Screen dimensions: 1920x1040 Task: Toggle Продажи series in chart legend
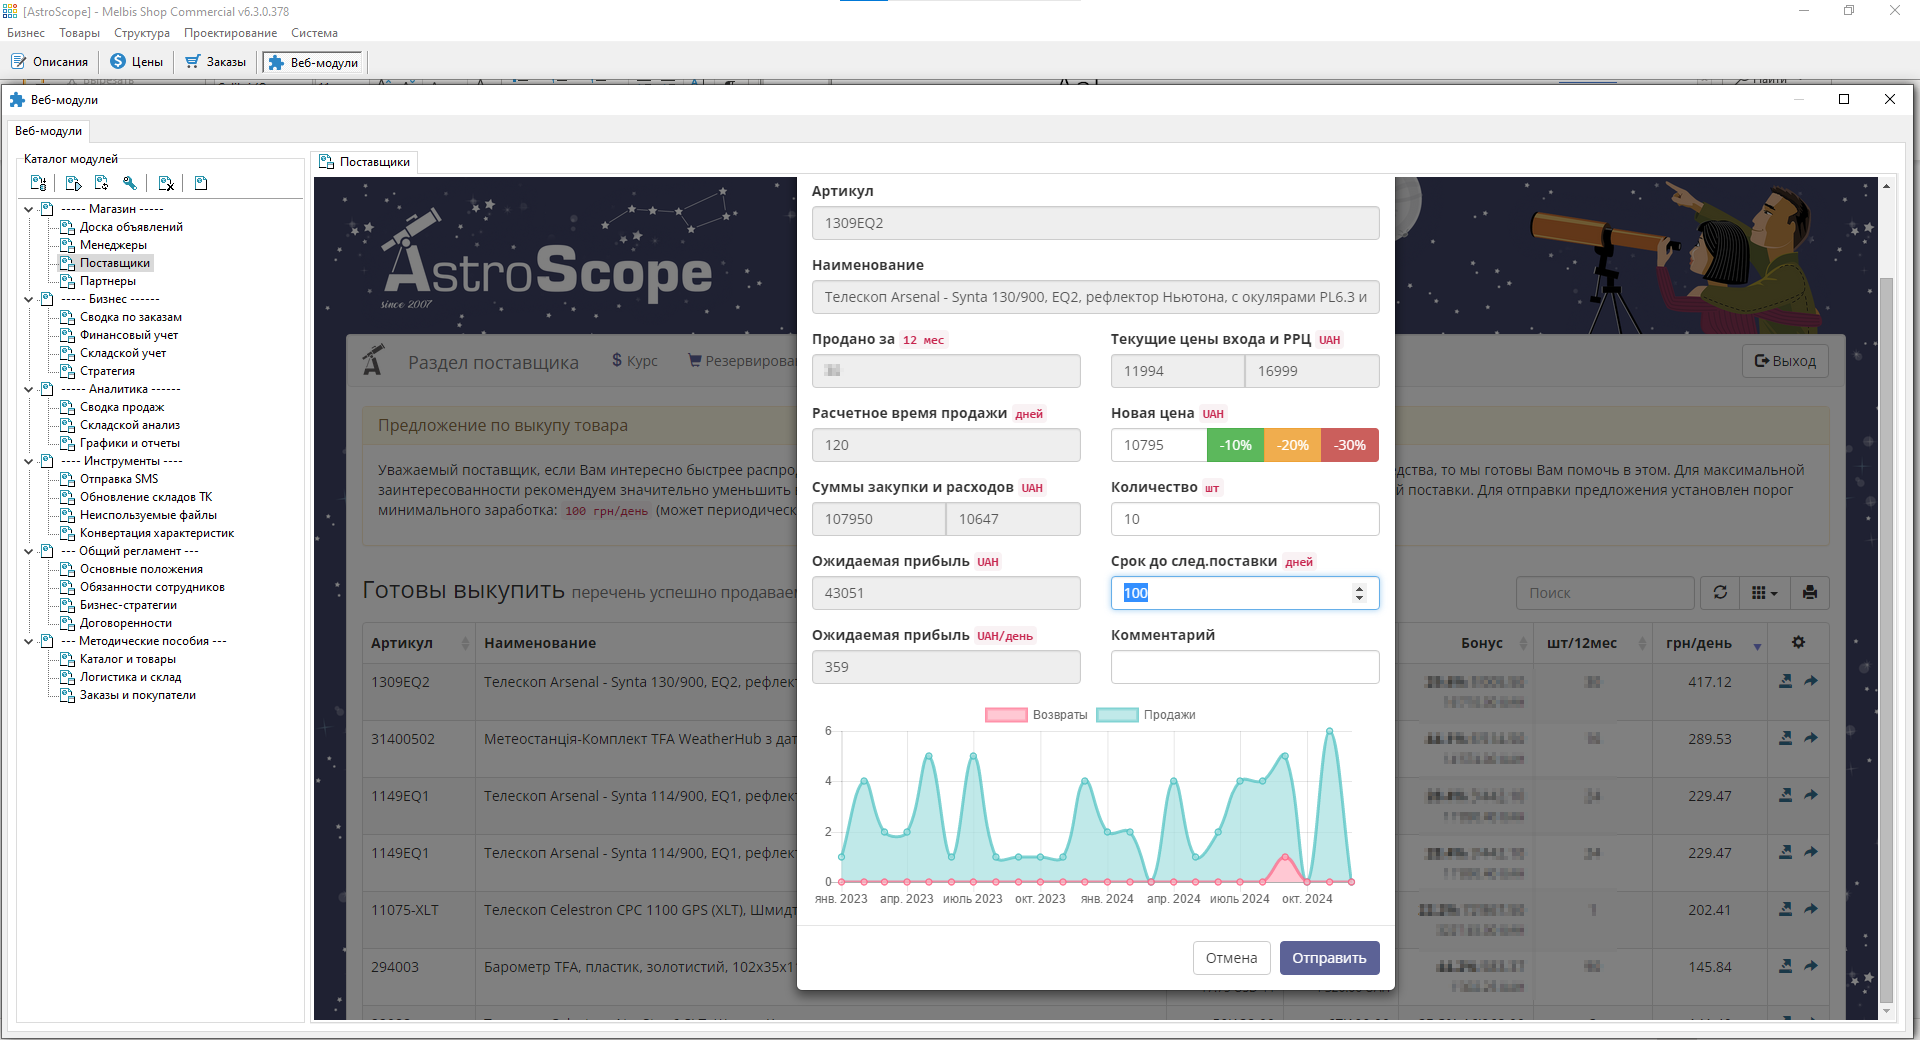click(x=1146, y=715)
